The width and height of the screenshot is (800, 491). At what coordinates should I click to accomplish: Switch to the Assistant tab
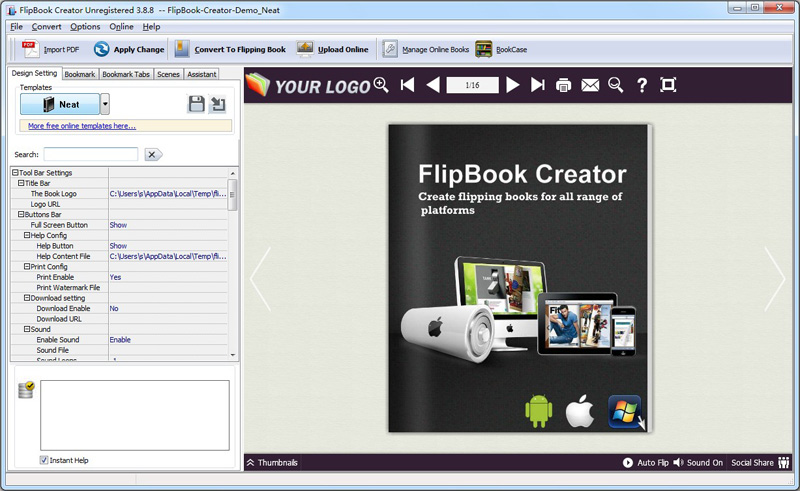pos(202,74)
